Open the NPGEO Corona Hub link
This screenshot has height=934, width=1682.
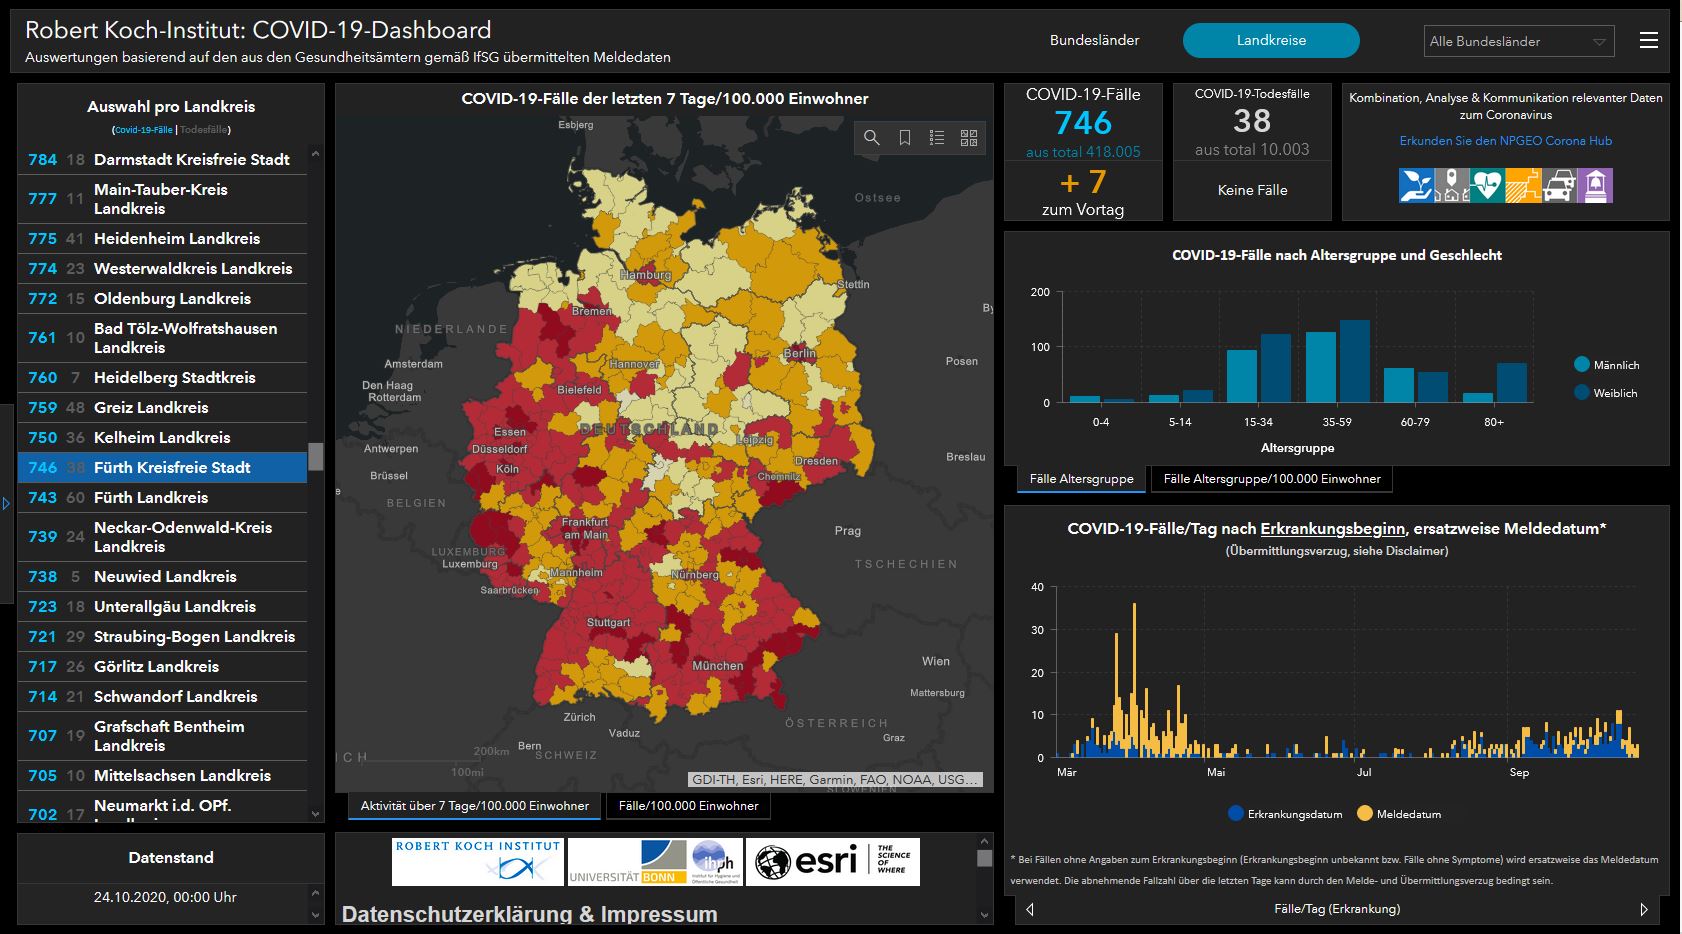pos(1505,141)
